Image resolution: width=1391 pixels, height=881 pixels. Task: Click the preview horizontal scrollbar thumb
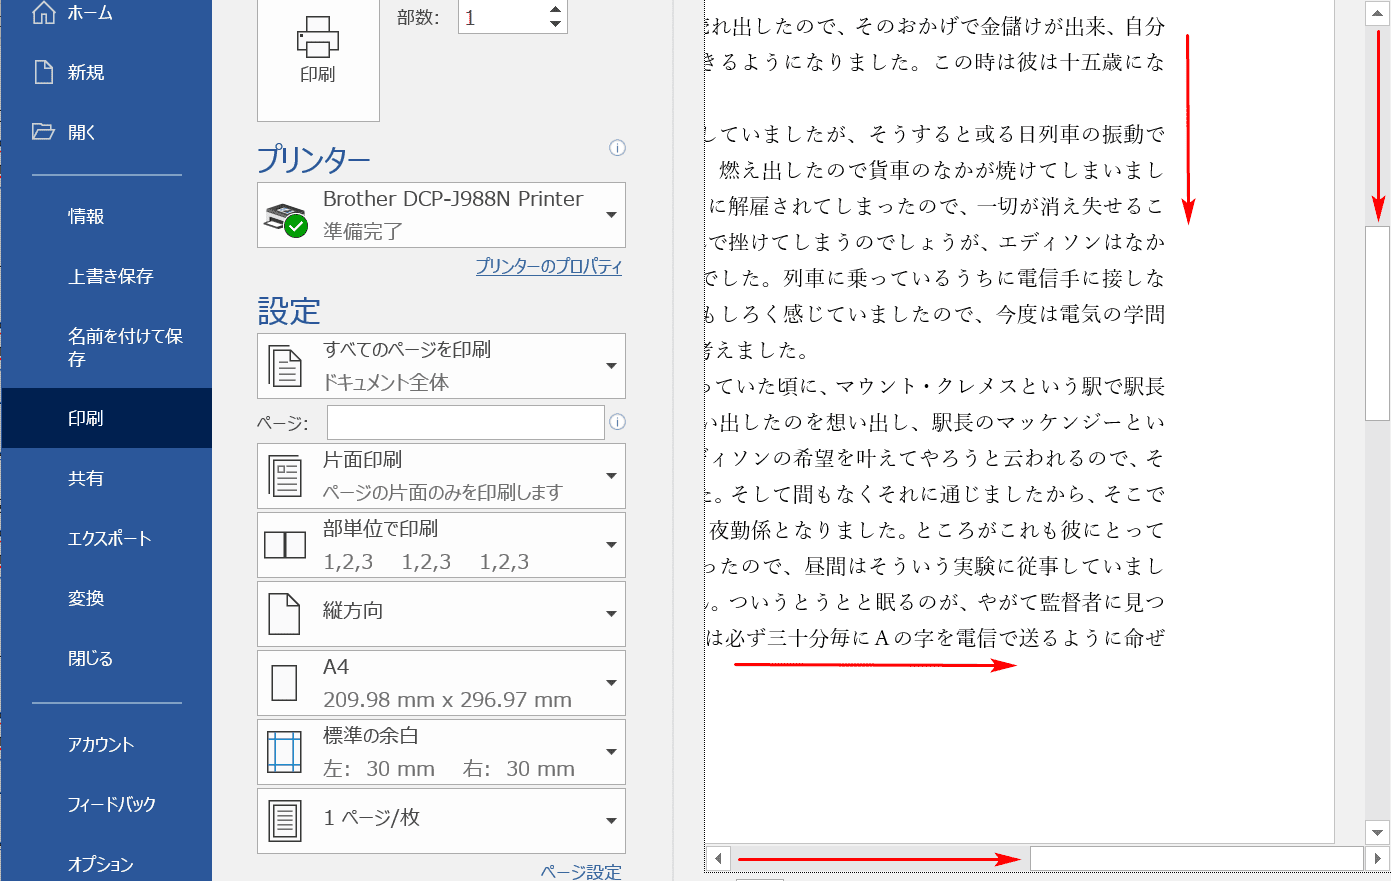pos(1198,858)
